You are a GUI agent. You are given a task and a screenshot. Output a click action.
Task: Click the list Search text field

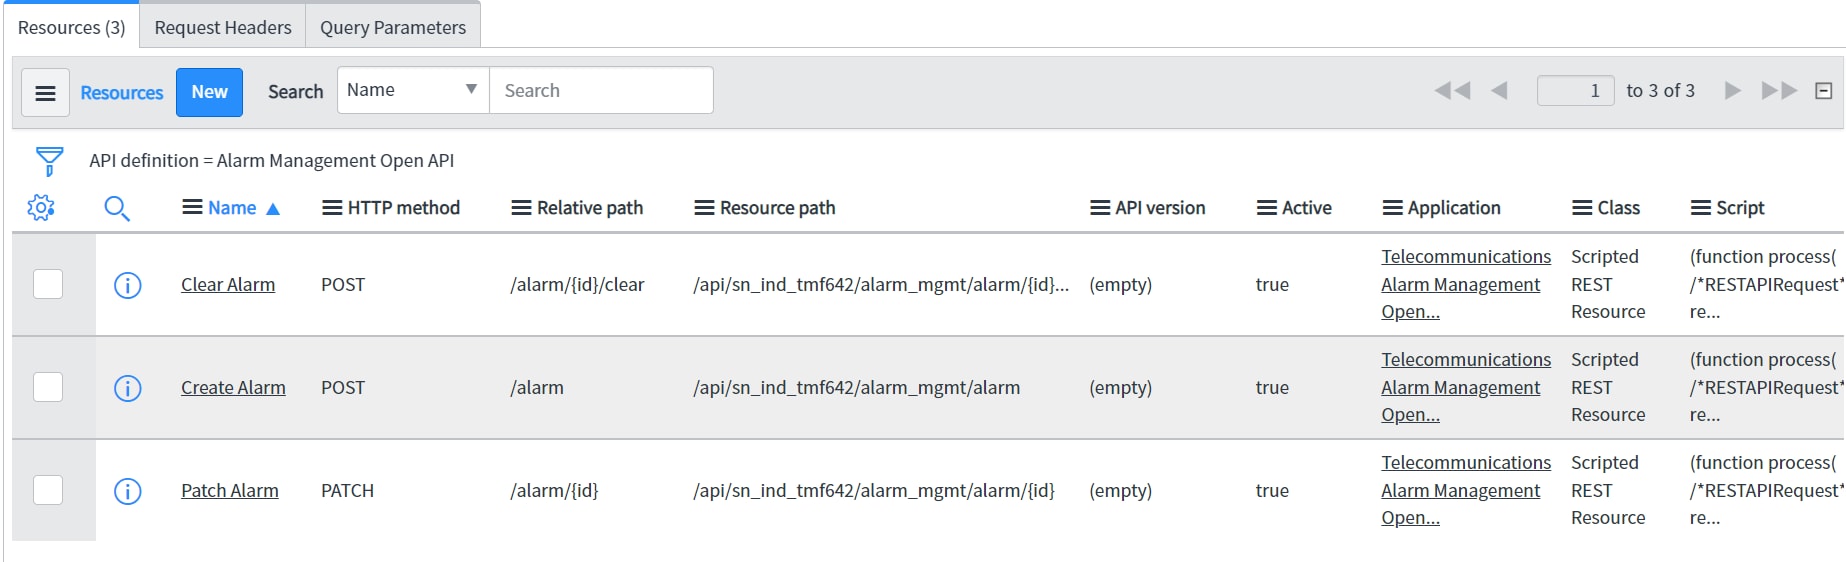[x=601, y=91]
